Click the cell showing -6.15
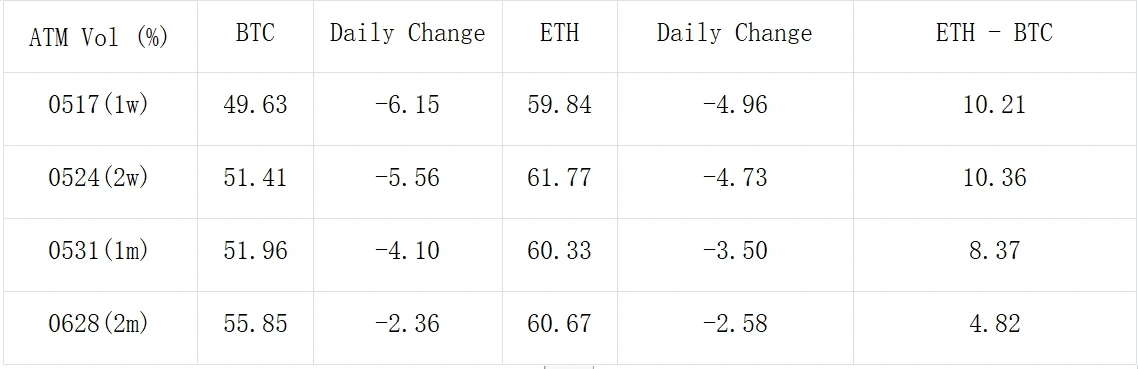Viewport: 1138px width, 369px height. [x=408, y=109]
